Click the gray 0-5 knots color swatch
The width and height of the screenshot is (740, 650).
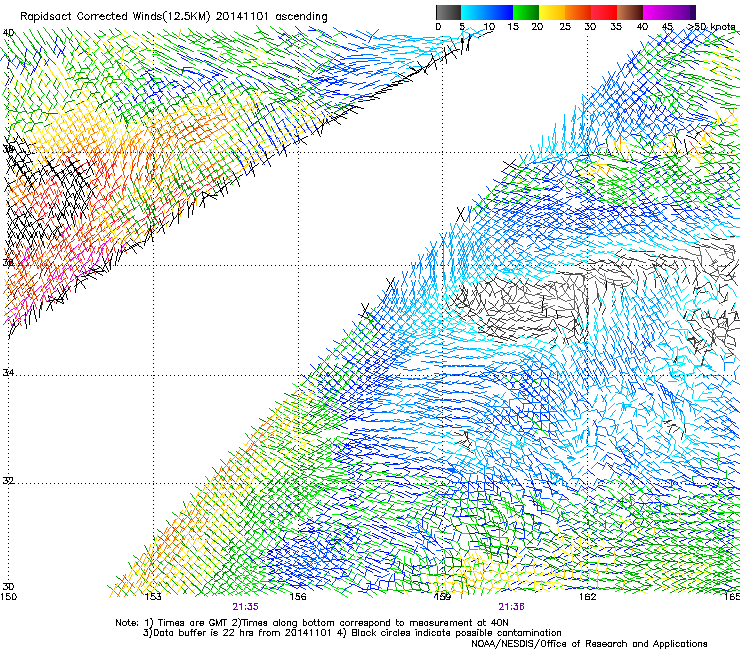click(448, 12)
